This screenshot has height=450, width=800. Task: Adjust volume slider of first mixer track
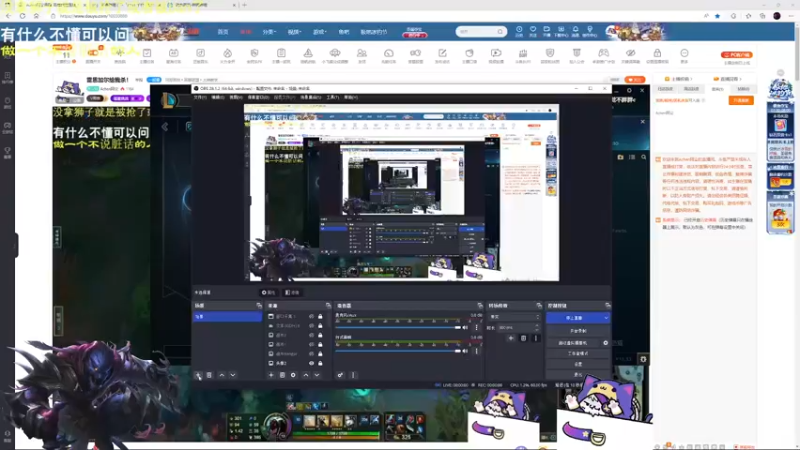coord(398,328)
